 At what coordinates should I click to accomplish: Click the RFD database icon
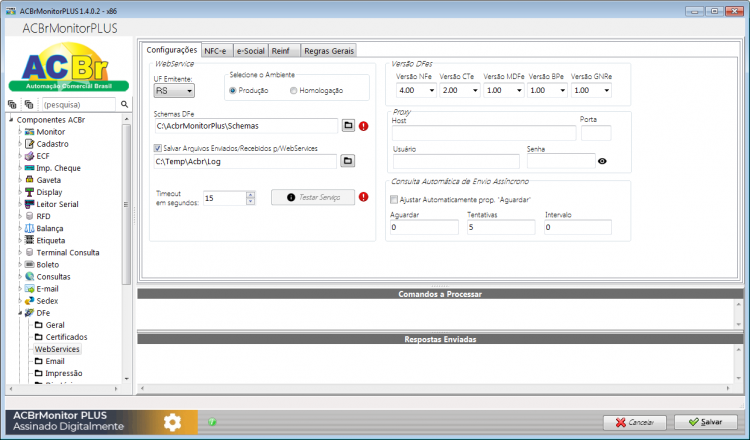click(x=30, y=216)
